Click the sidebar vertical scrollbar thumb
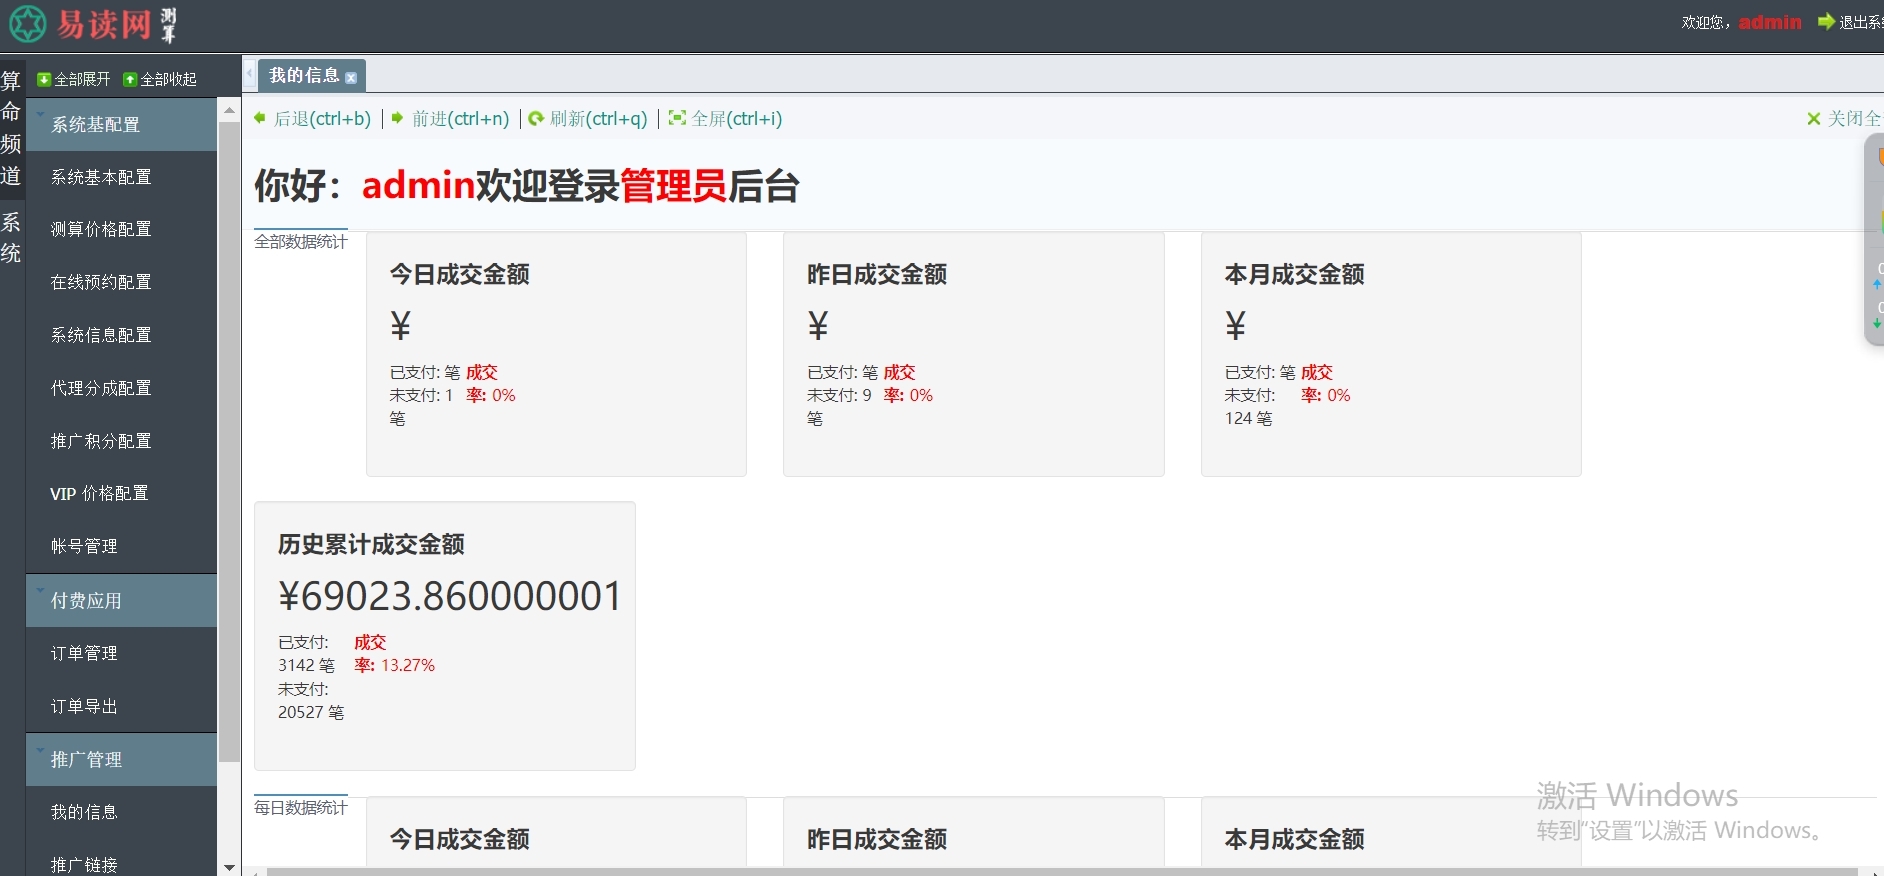Image resolution: width=1884 pixels, height=876 pixels. click(229, 442)
